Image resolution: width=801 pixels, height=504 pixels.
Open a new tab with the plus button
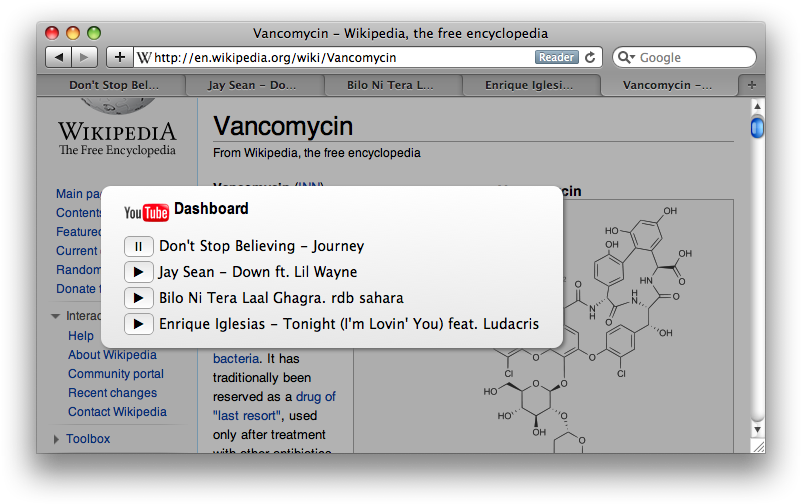pos(752,85)
